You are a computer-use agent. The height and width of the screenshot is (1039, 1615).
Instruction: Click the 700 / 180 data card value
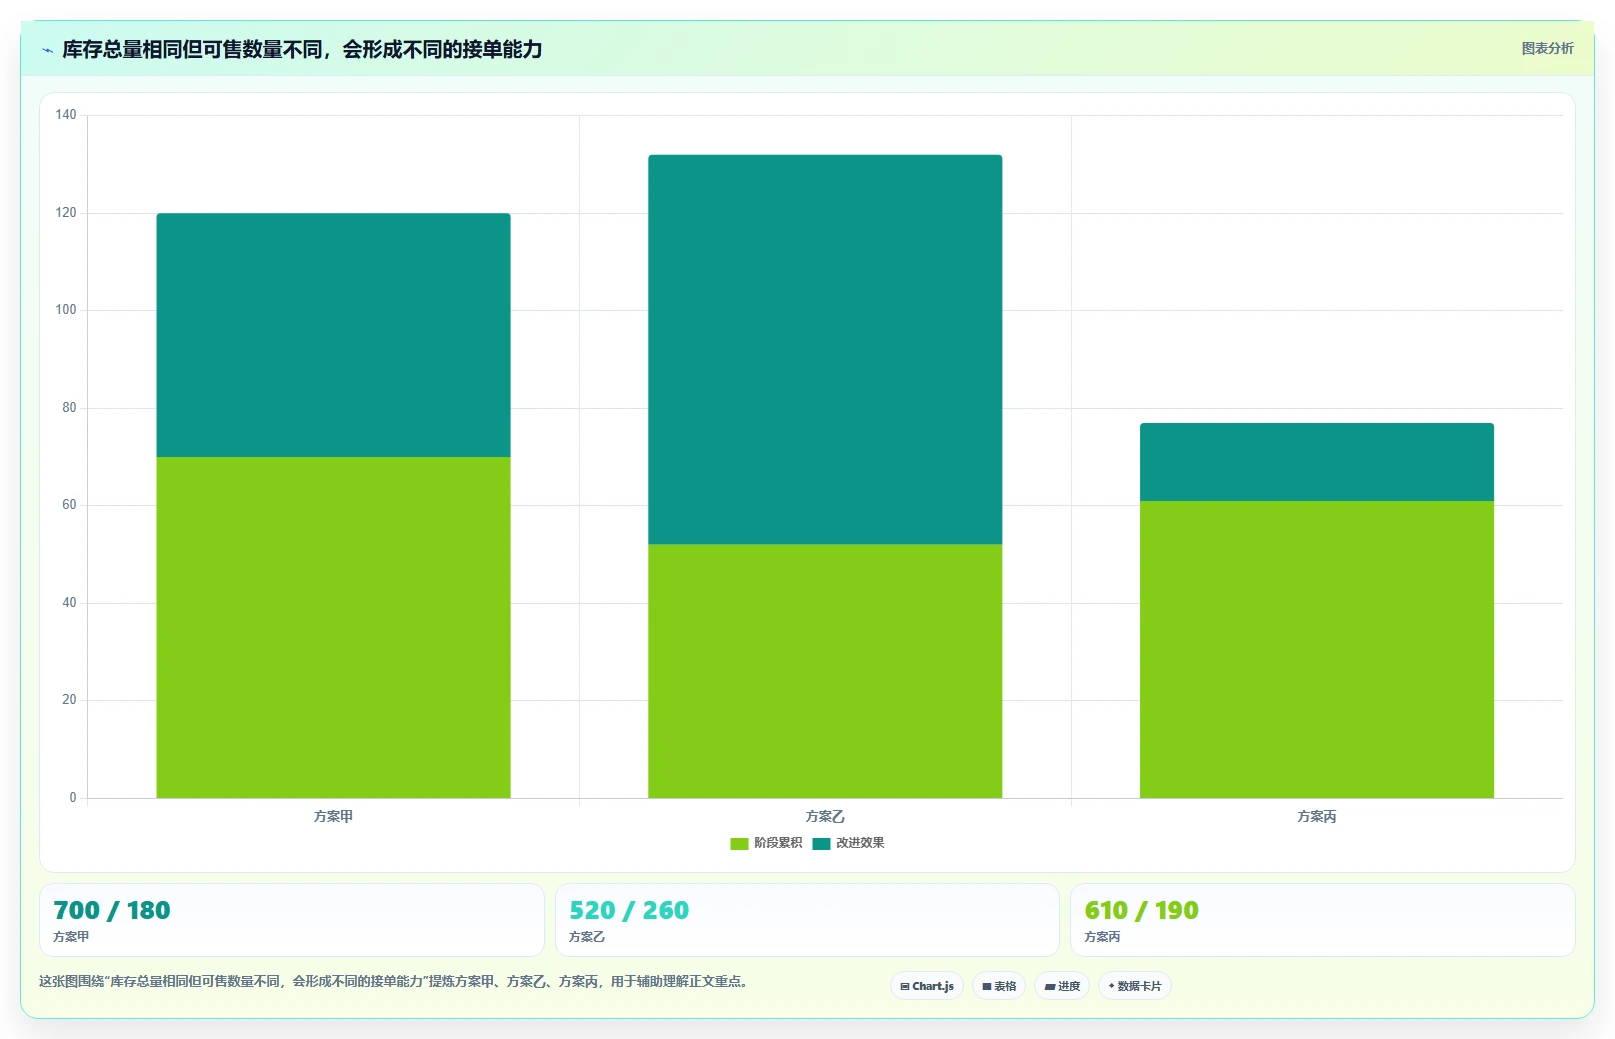tap(112, 911)
